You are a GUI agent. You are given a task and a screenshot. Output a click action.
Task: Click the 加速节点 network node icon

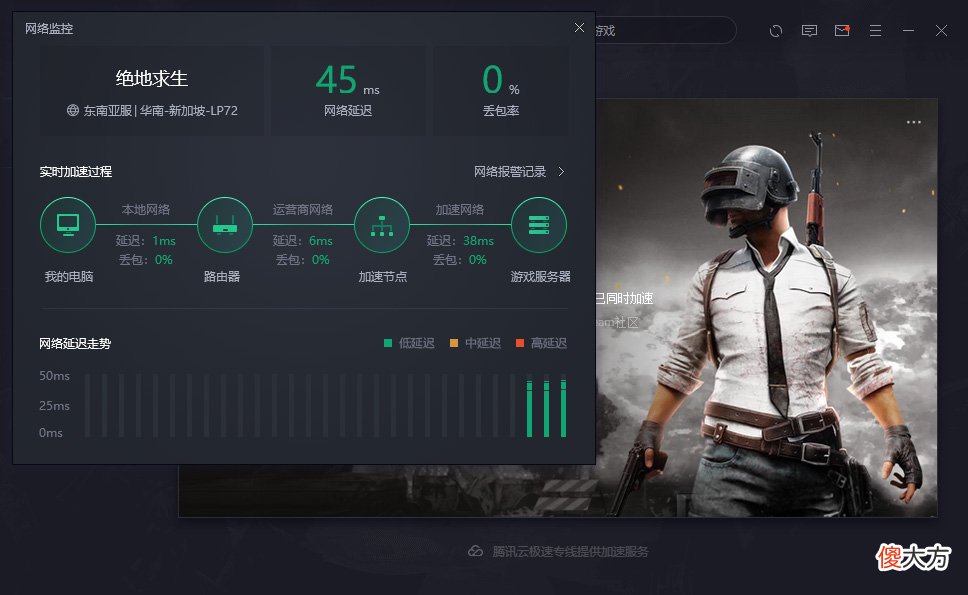point(382,225)
